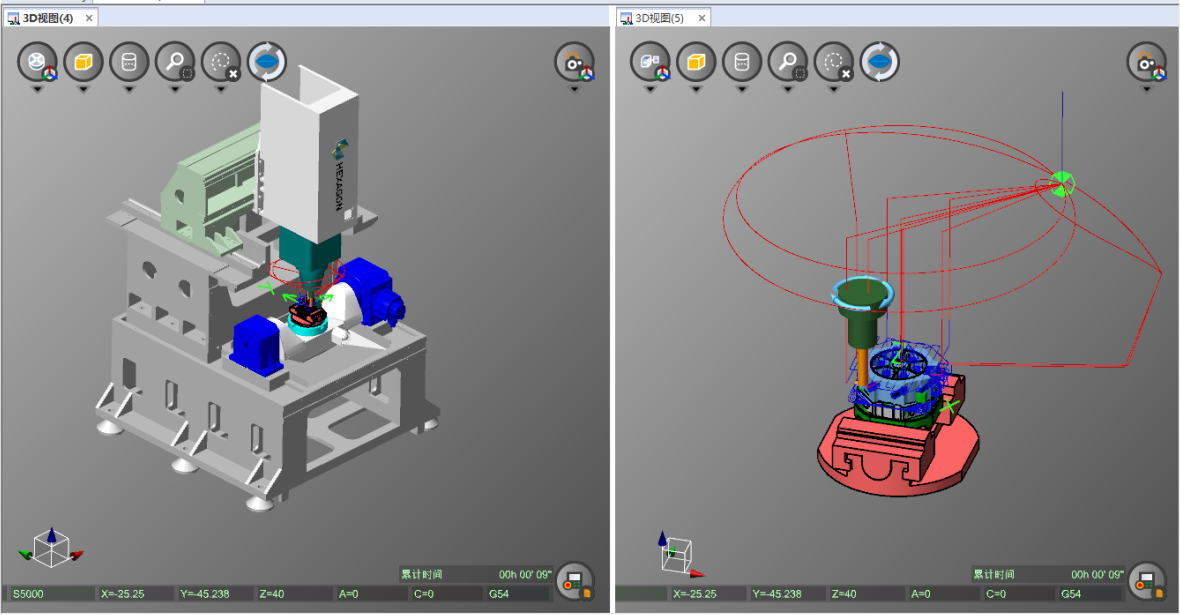Click the status display icon at bottom-right of left viewport

[x=574, y=580]
